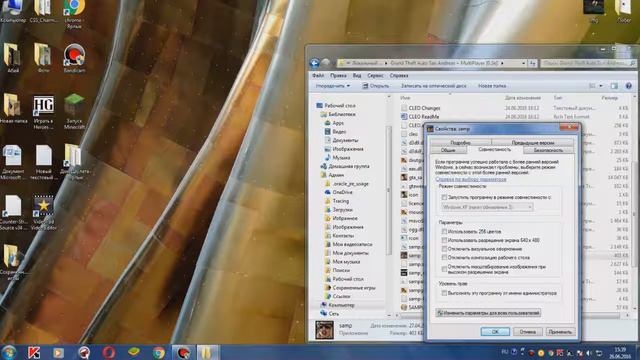Select Домашняя группа in navigation tree
640x360 pixels.
(x=345, y=166)
